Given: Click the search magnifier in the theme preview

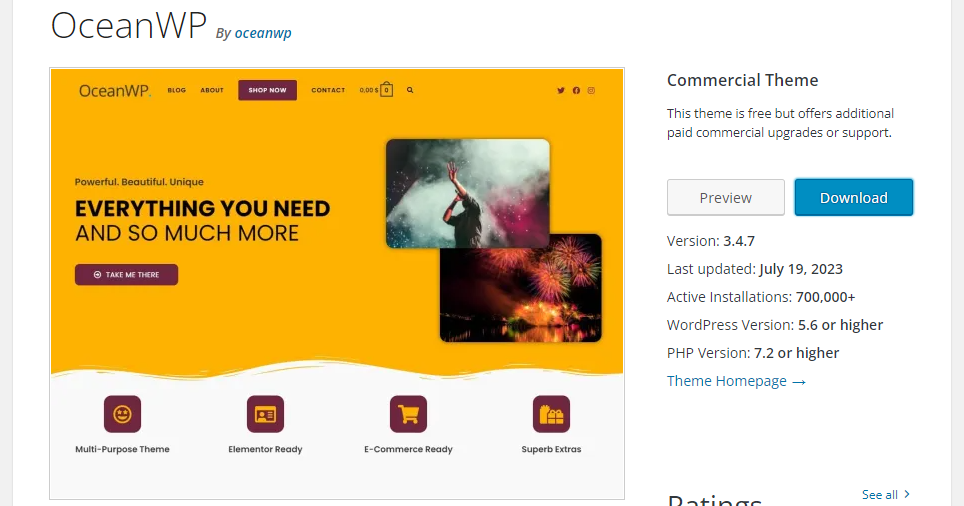Looking at the screenshot, I should pyautogui.click(x=410, y=90).
